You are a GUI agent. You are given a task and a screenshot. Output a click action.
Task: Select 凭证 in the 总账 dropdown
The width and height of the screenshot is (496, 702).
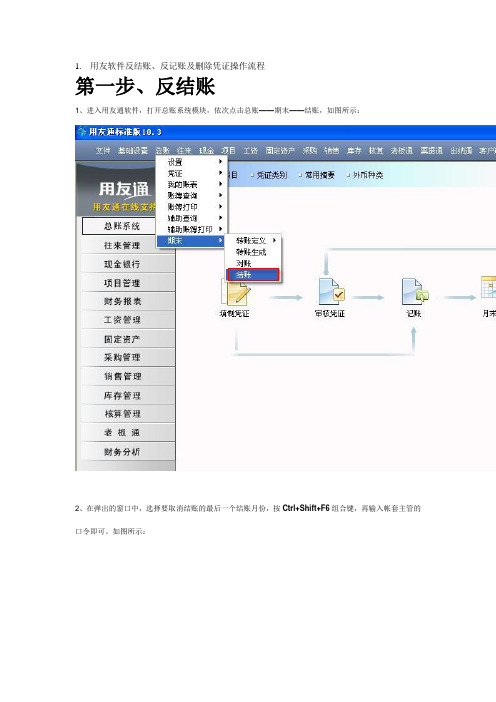pyautogui.click(x=192, y=173)
